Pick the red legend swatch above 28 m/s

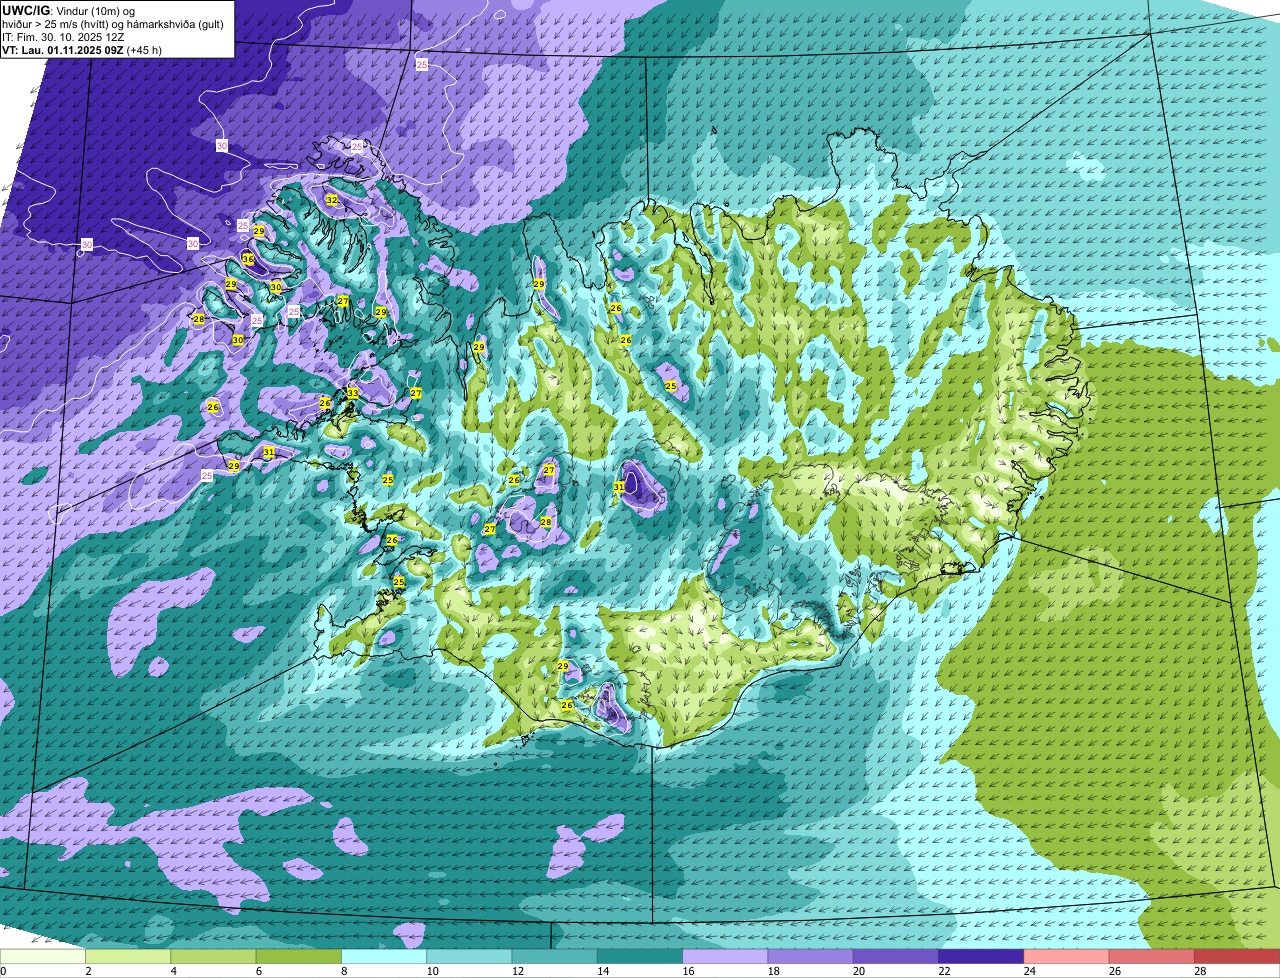tap(1237, 957)
